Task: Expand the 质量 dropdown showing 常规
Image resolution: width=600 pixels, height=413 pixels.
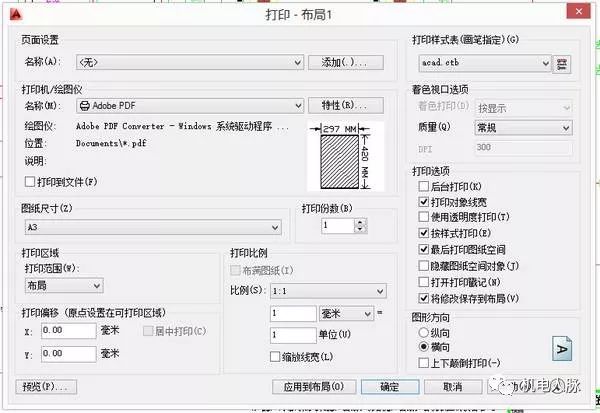Action: pos(509,128)
